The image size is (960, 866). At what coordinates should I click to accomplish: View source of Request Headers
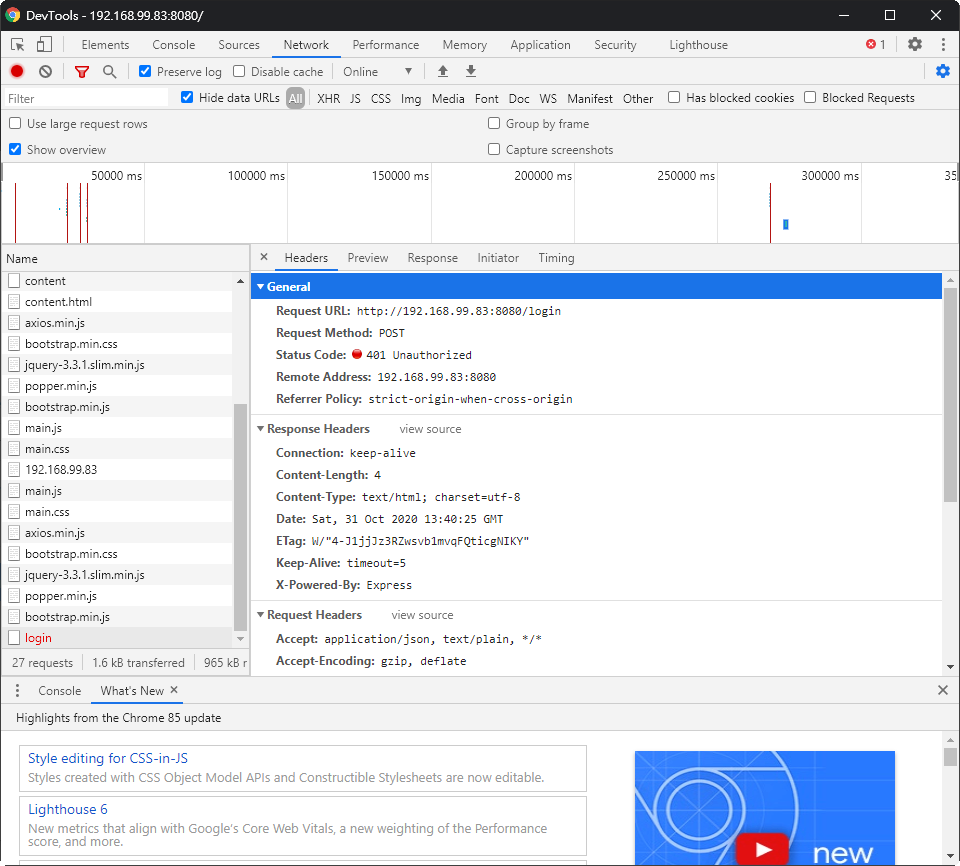422,615
